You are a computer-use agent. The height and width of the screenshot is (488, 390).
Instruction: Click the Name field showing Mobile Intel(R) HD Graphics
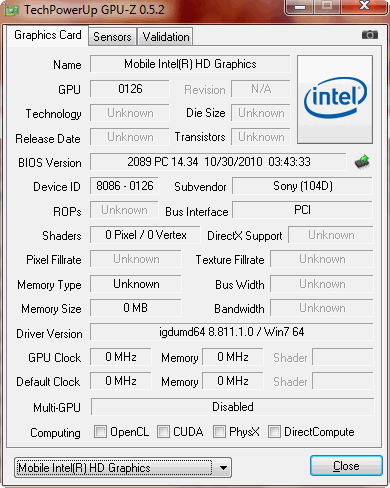190,64
